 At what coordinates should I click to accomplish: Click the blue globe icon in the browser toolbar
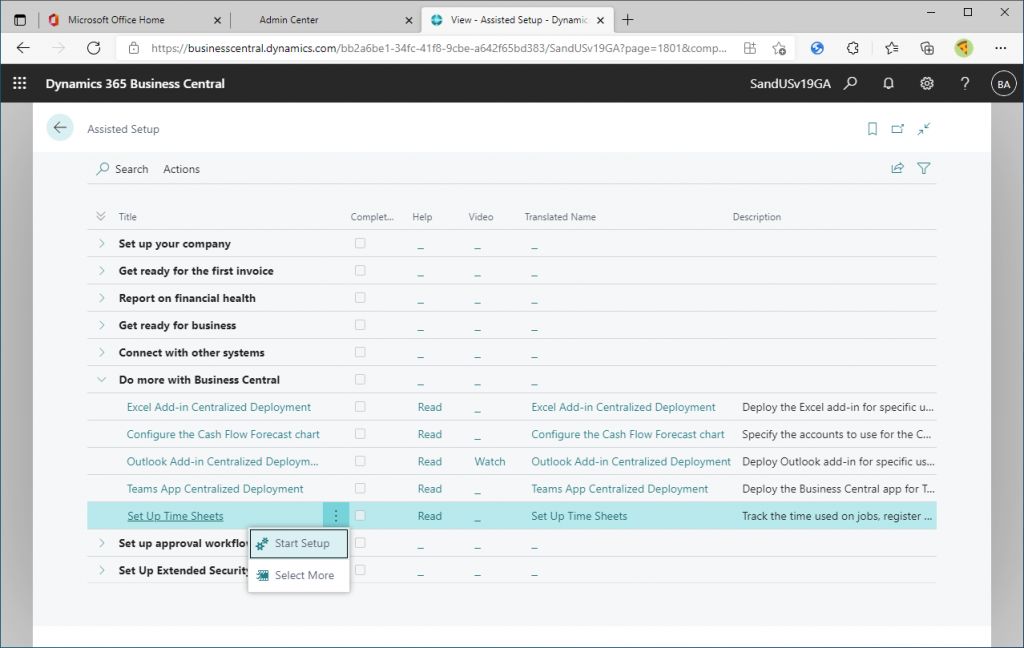click(x=817, y=48)
